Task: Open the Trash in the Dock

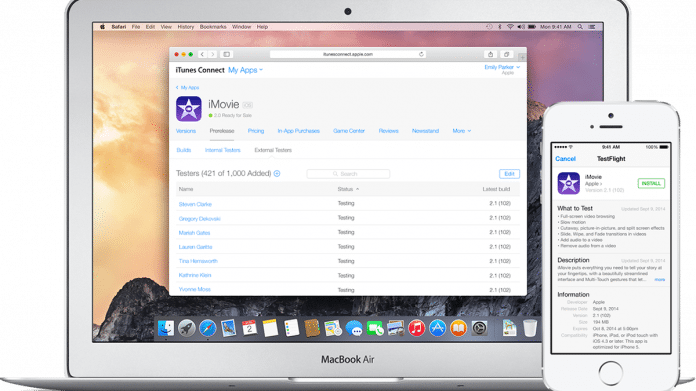Action: click(x=530, y=328)
